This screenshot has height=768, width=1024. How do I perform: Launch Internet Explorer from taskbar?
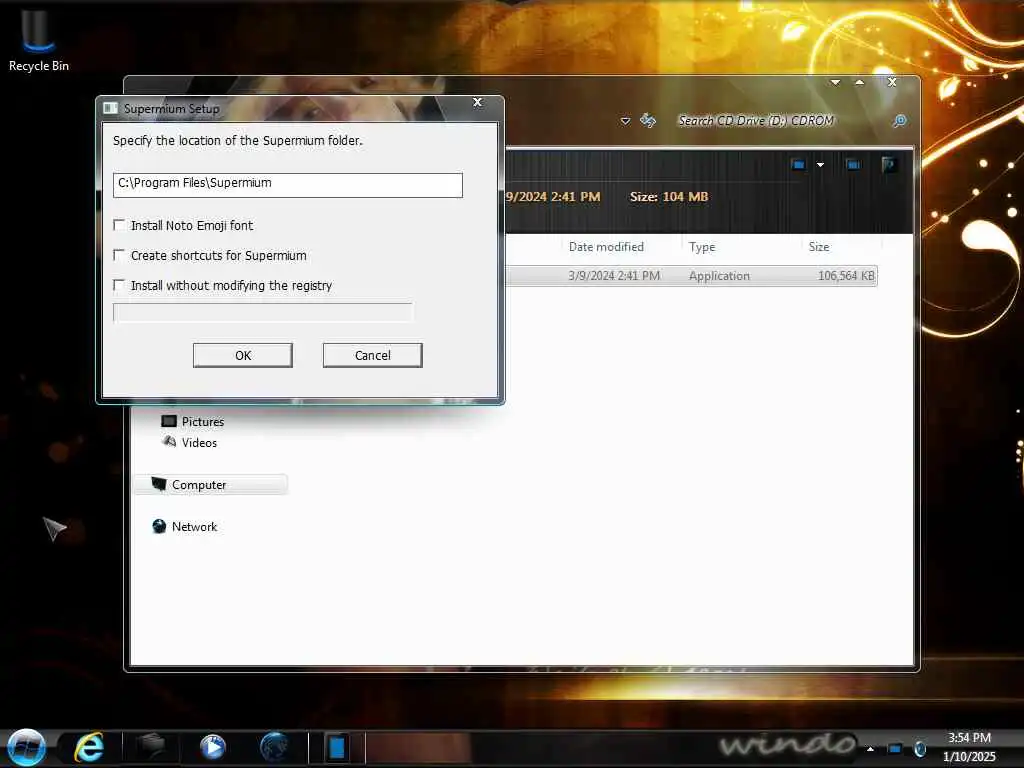pos(89,747)
